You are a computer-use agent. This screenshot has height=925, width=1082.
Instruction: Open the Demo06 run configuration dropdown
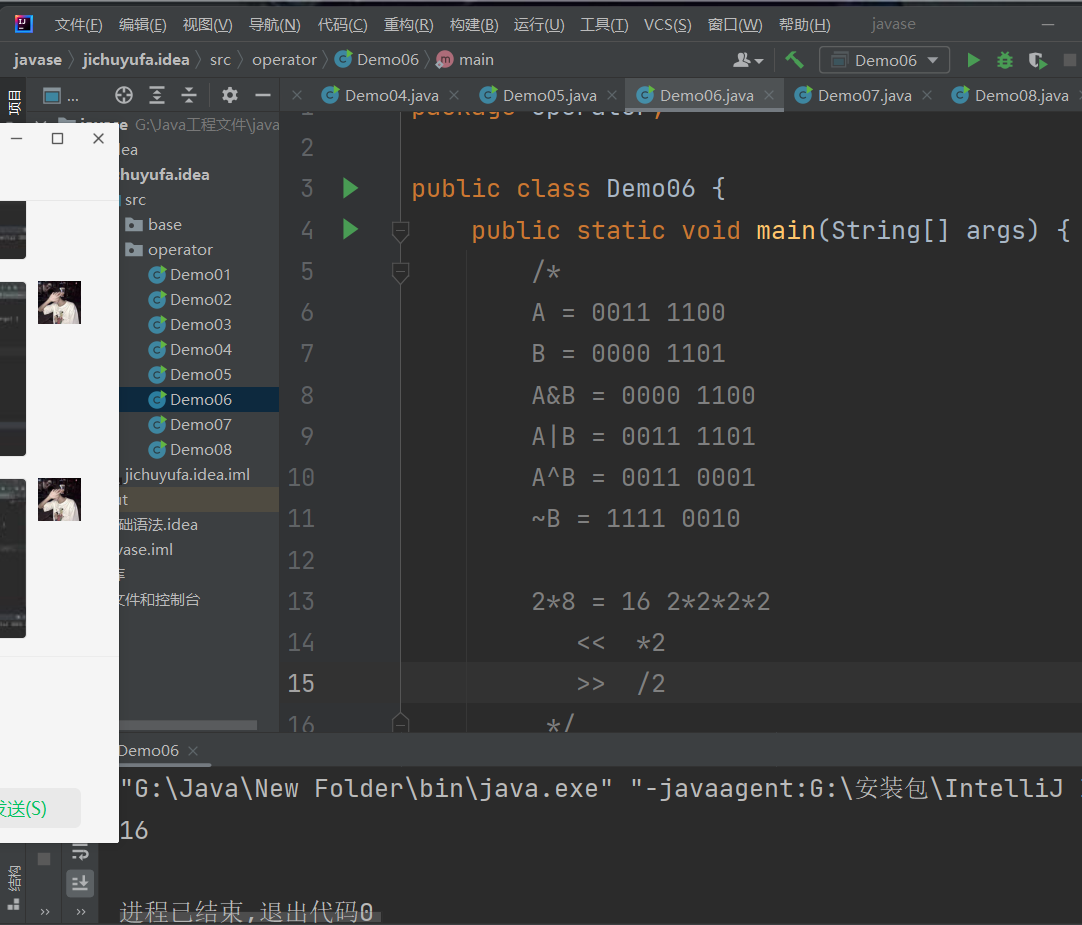(884, 60)
